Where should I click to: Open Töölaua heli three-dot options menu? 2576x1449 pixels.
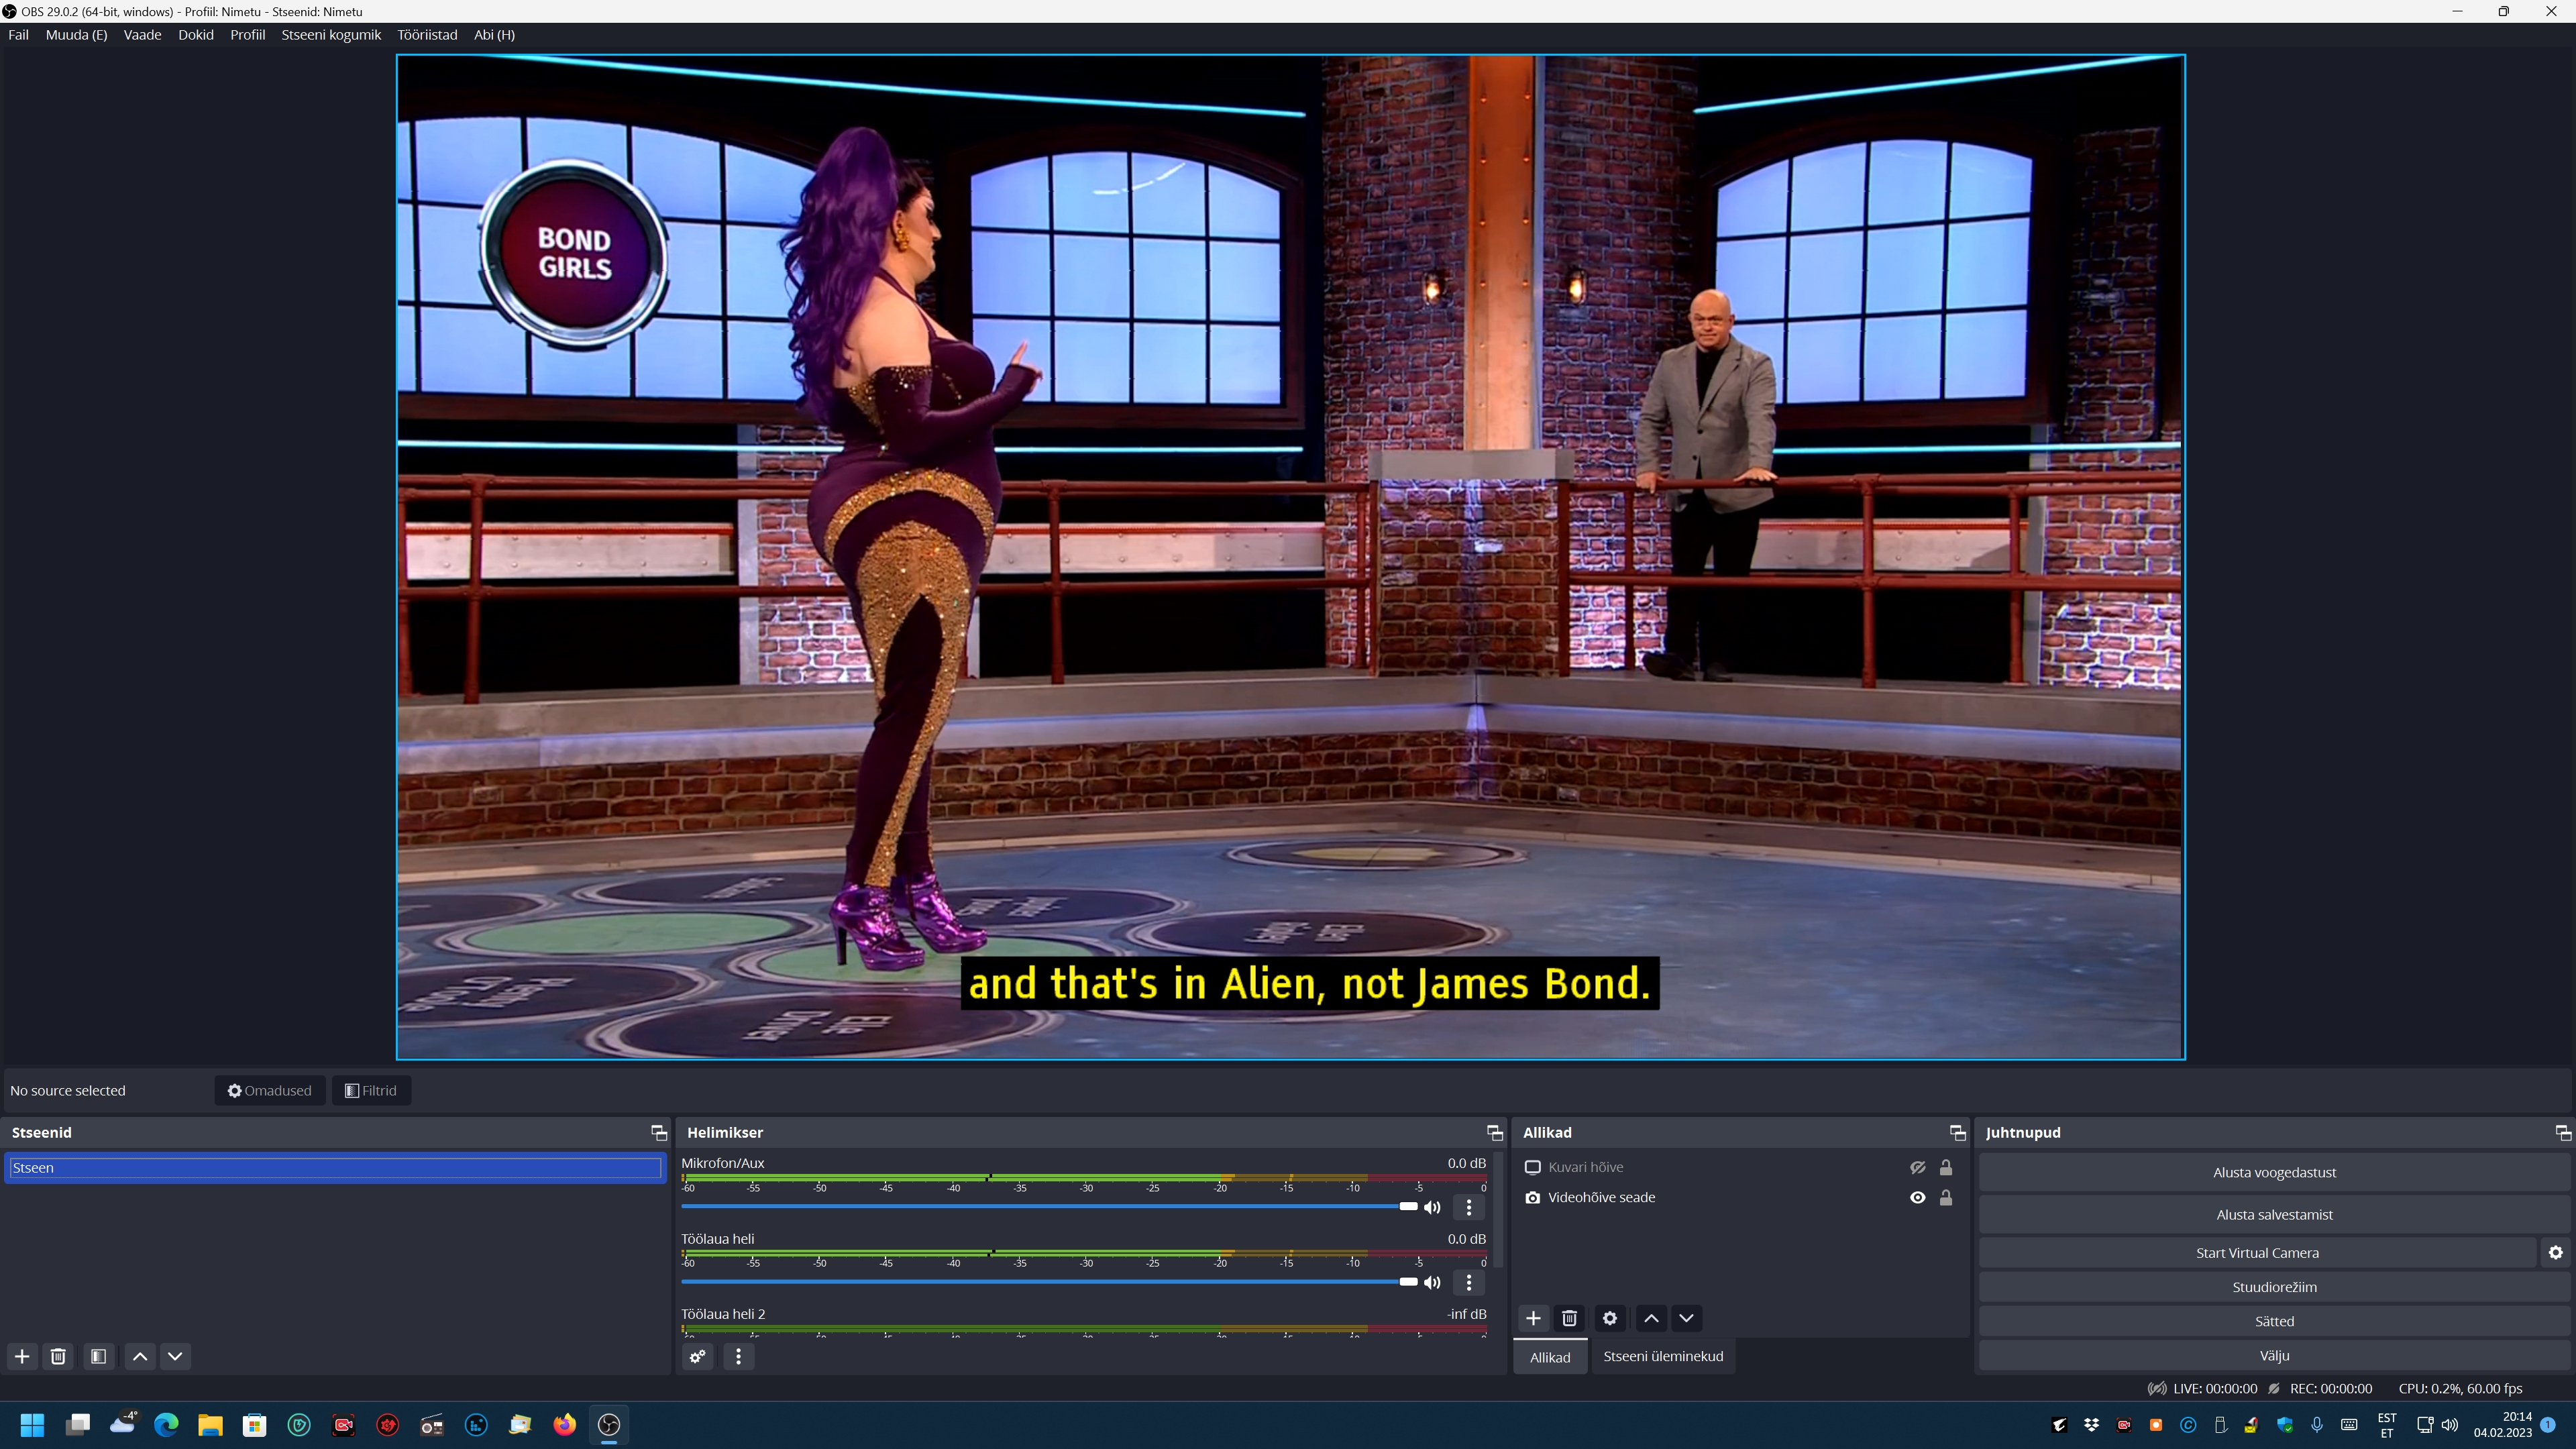click(x=1468, y=1282)
